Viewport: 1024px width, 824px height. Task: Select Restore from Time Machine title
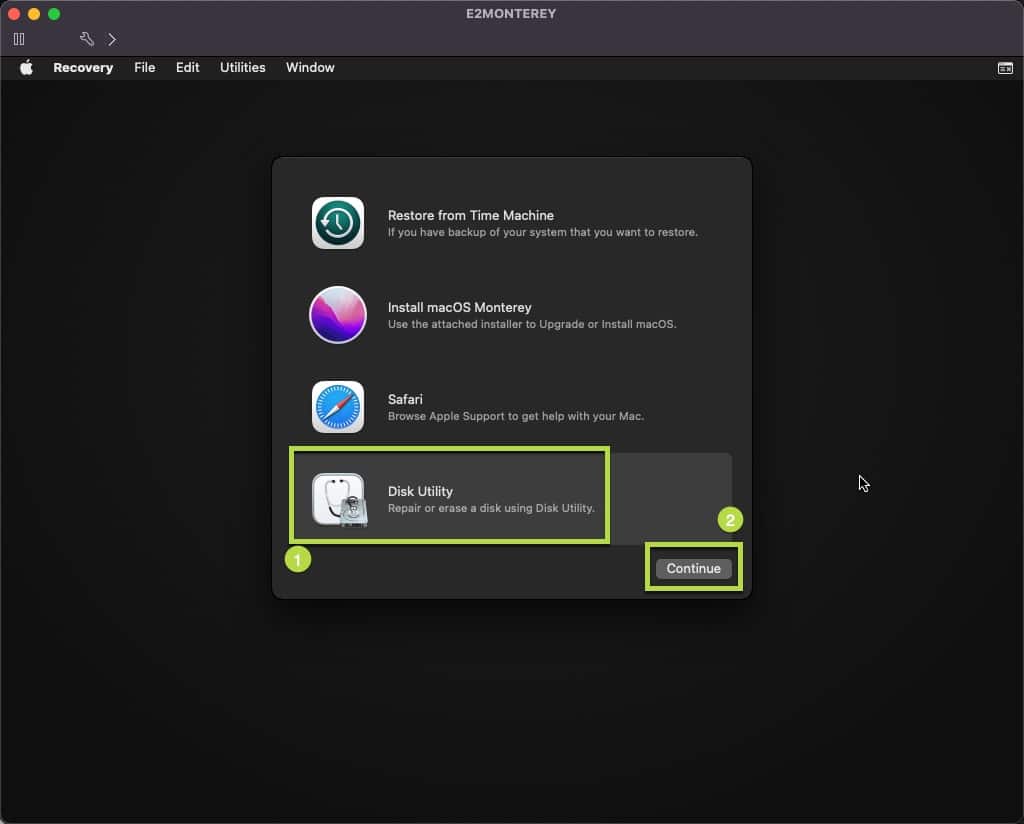point(470,215)
